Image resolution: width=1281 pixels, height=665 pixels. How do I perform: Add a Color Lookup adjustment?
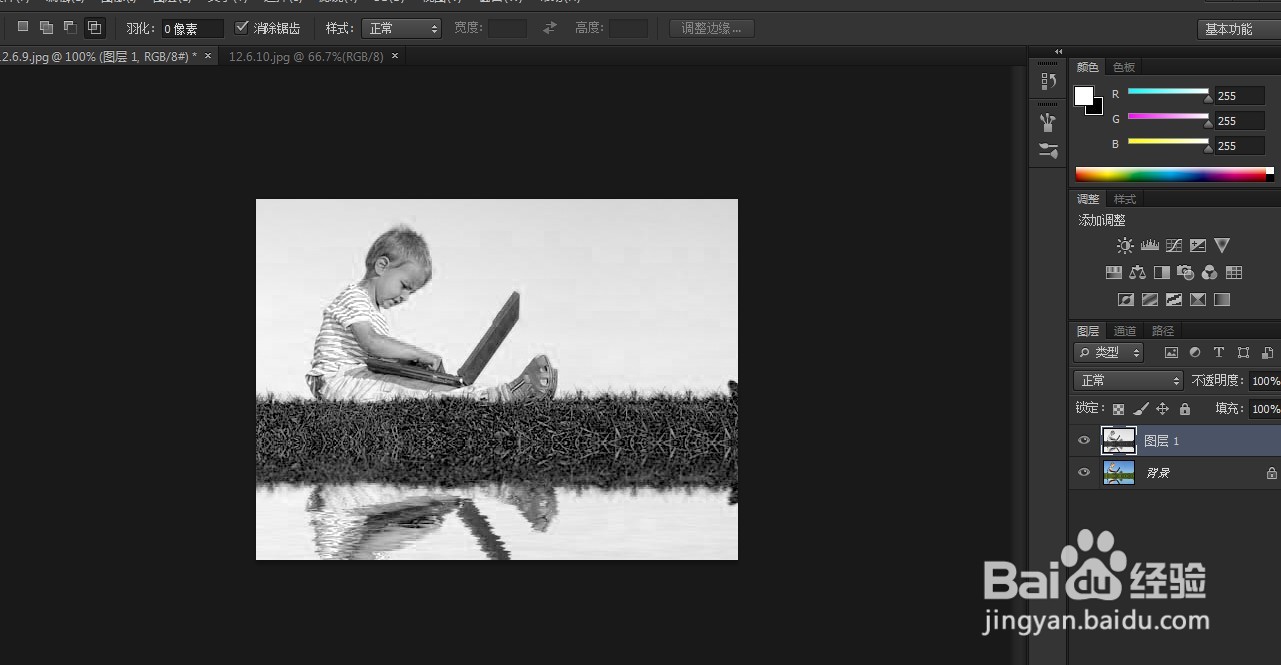[x=1234, y=272]
